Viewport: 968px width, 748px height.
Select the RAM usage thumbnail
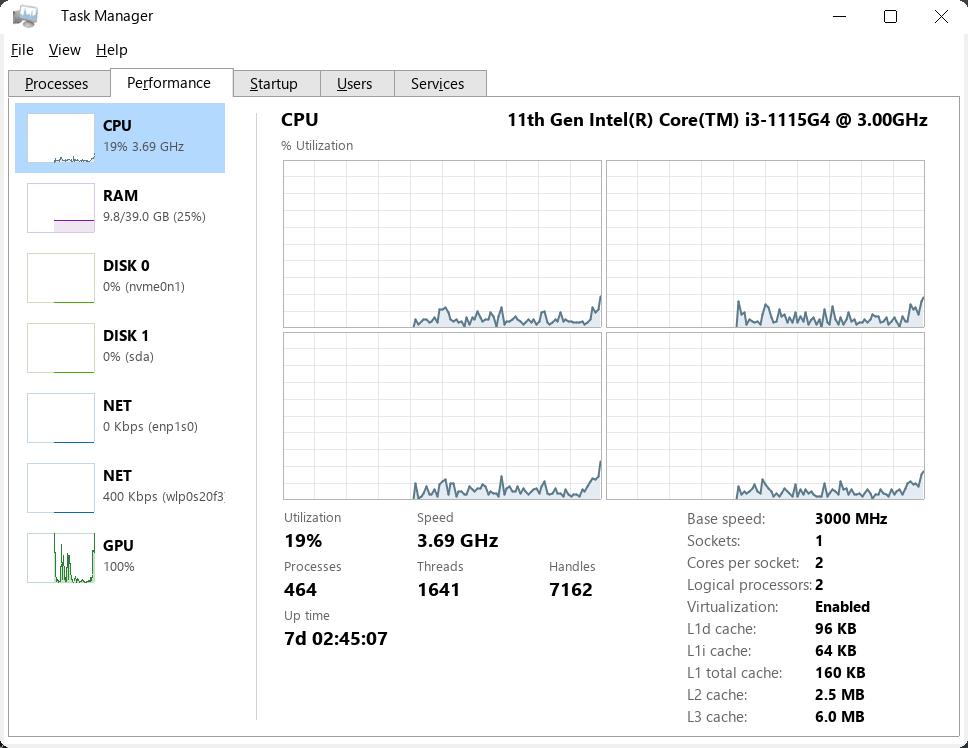61,208
